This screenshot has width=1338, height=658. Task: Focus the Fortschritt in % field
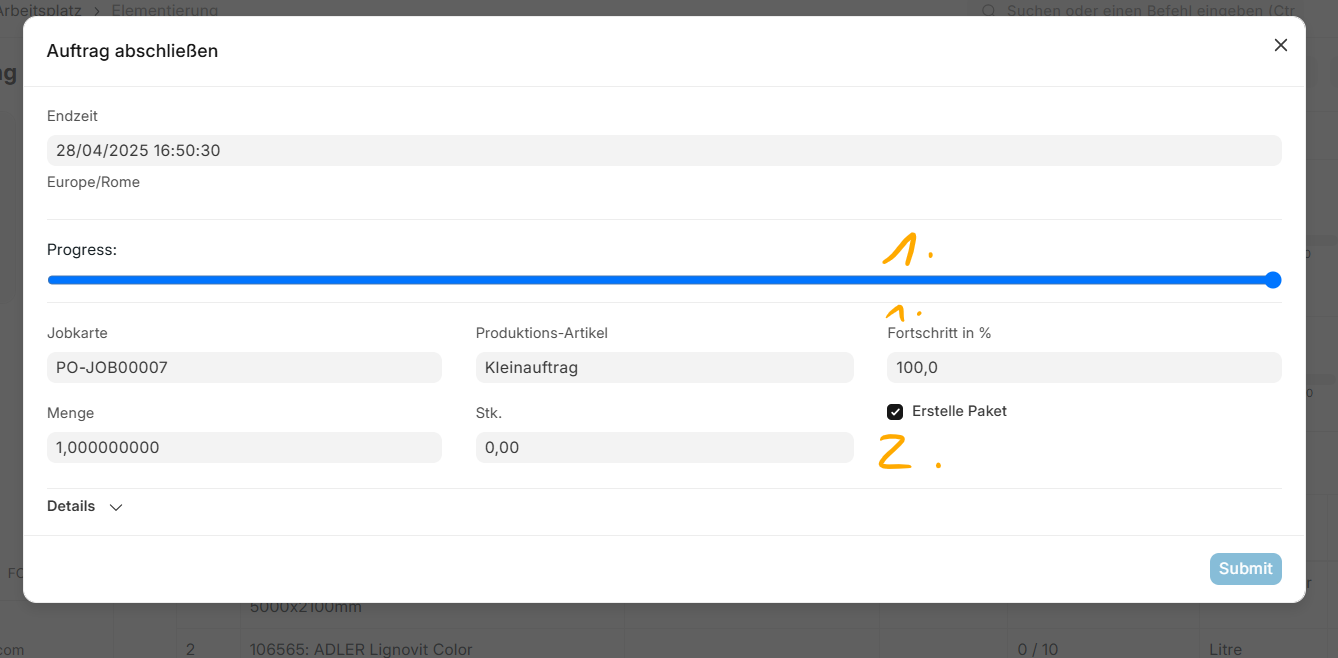click(x=1083, y=367)
